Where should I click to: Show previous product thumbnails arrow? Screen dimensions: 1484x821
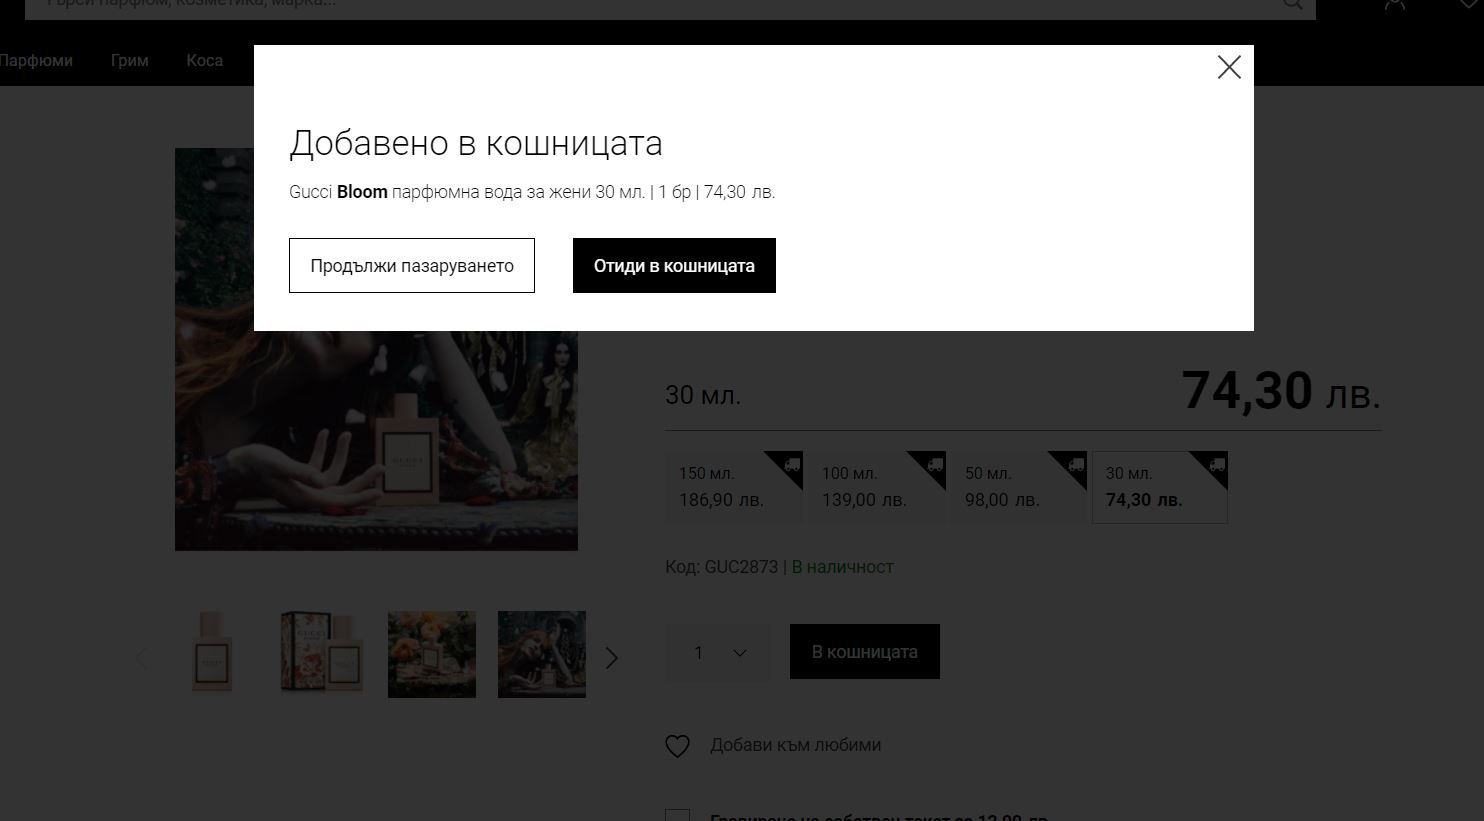(141, 658)
